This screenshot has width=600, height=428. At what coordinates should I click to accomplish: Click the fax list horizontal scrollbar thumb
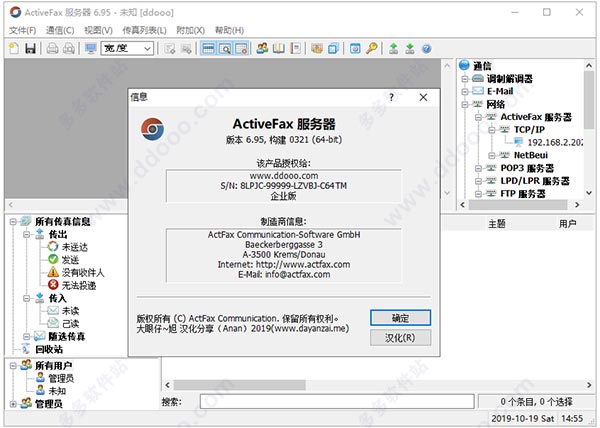pyautogui.click(x=239, y=385)
